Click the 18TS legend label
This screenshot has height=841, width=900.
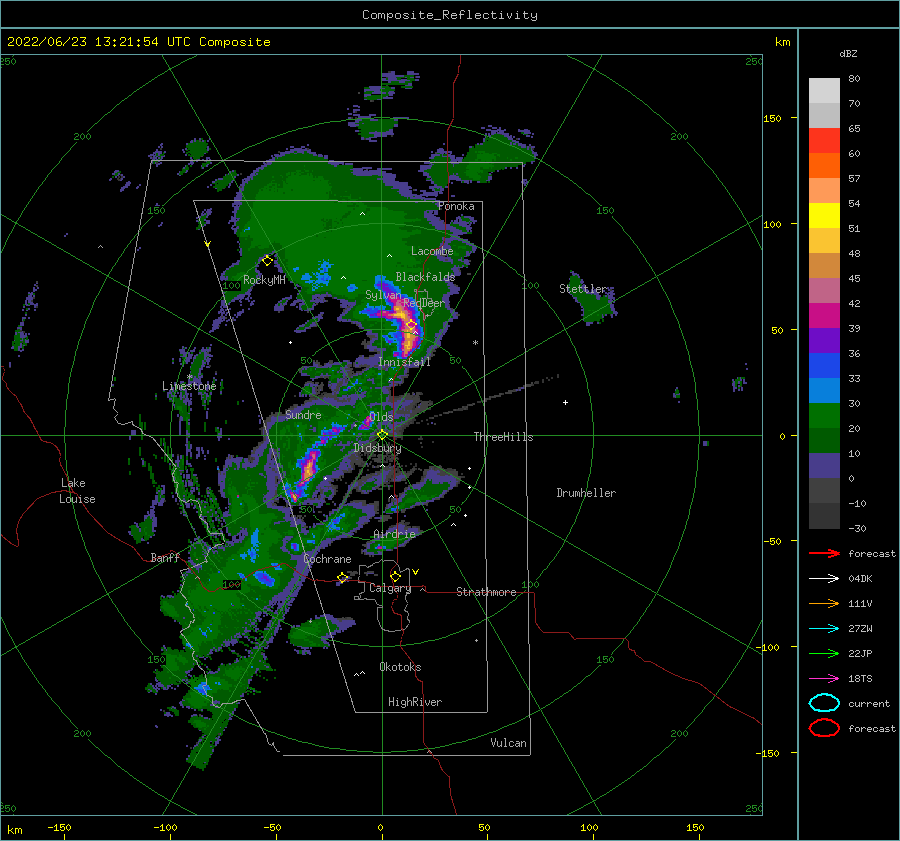tap(860, 679)
